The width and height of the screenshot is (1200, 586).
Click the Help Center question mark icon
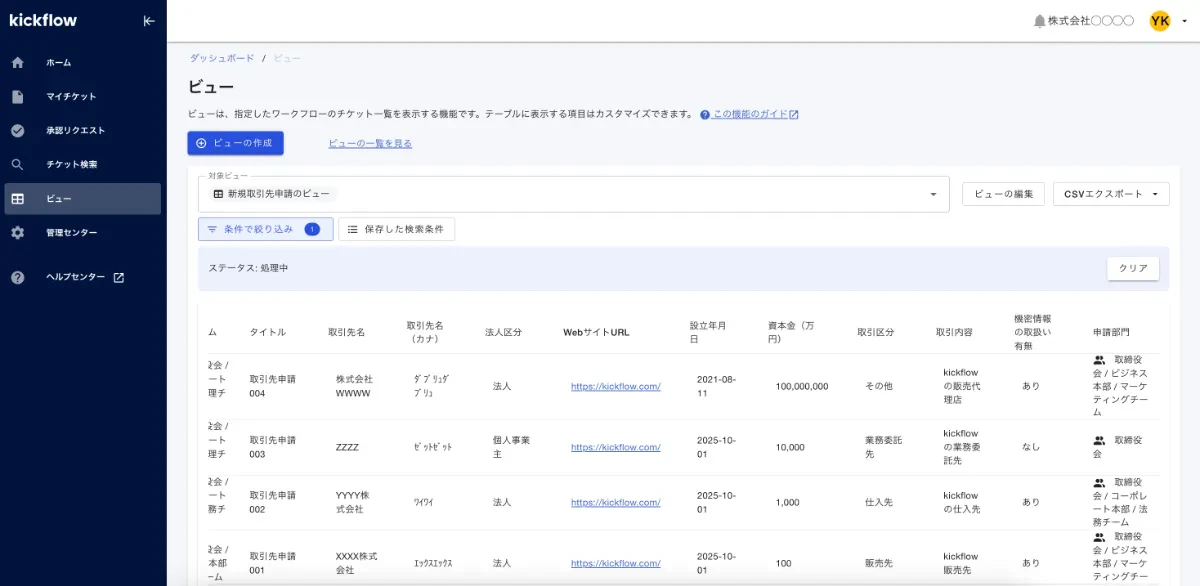18,277
